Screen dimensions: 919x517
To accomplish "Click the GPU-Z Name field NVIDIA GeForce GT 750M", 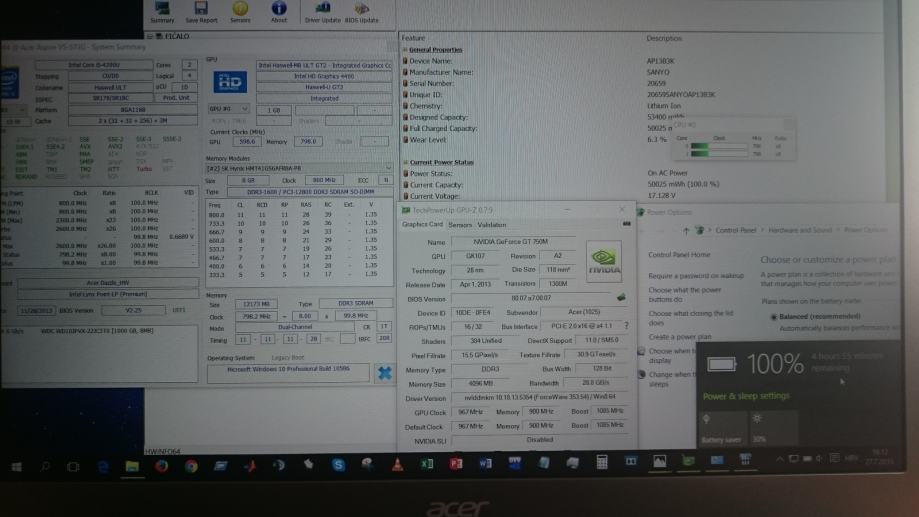I will 513,242.
